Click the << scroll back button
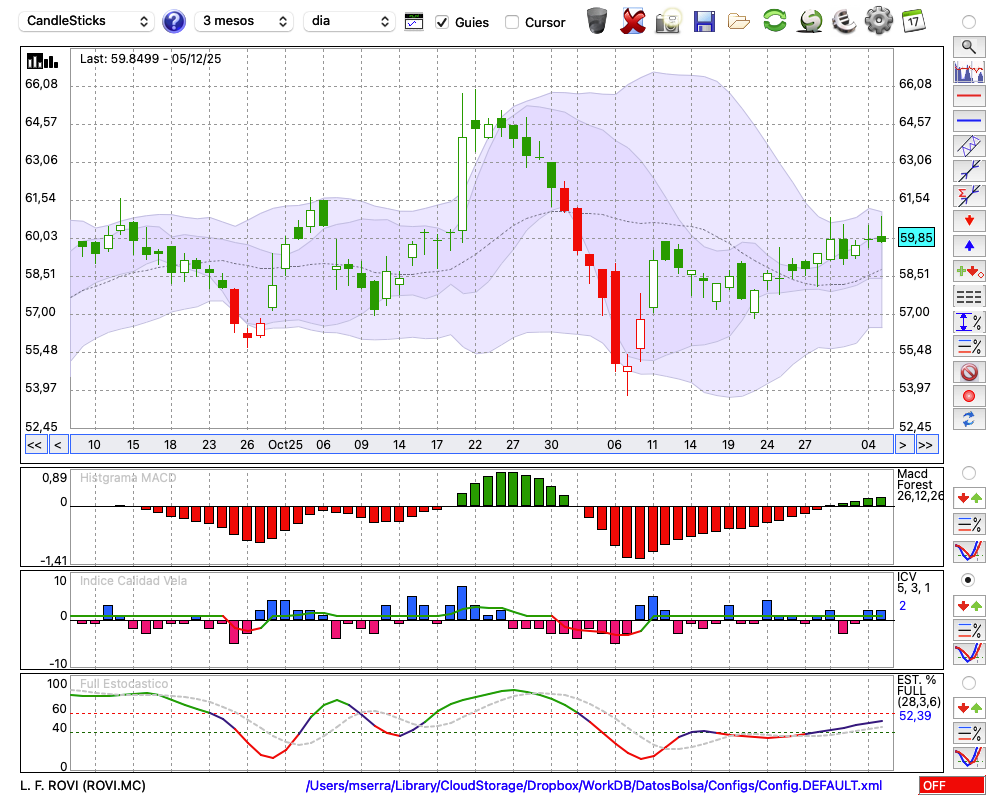Image resolution: width=1000 pixels, height=800 pixels. click(x=34, y=445)
